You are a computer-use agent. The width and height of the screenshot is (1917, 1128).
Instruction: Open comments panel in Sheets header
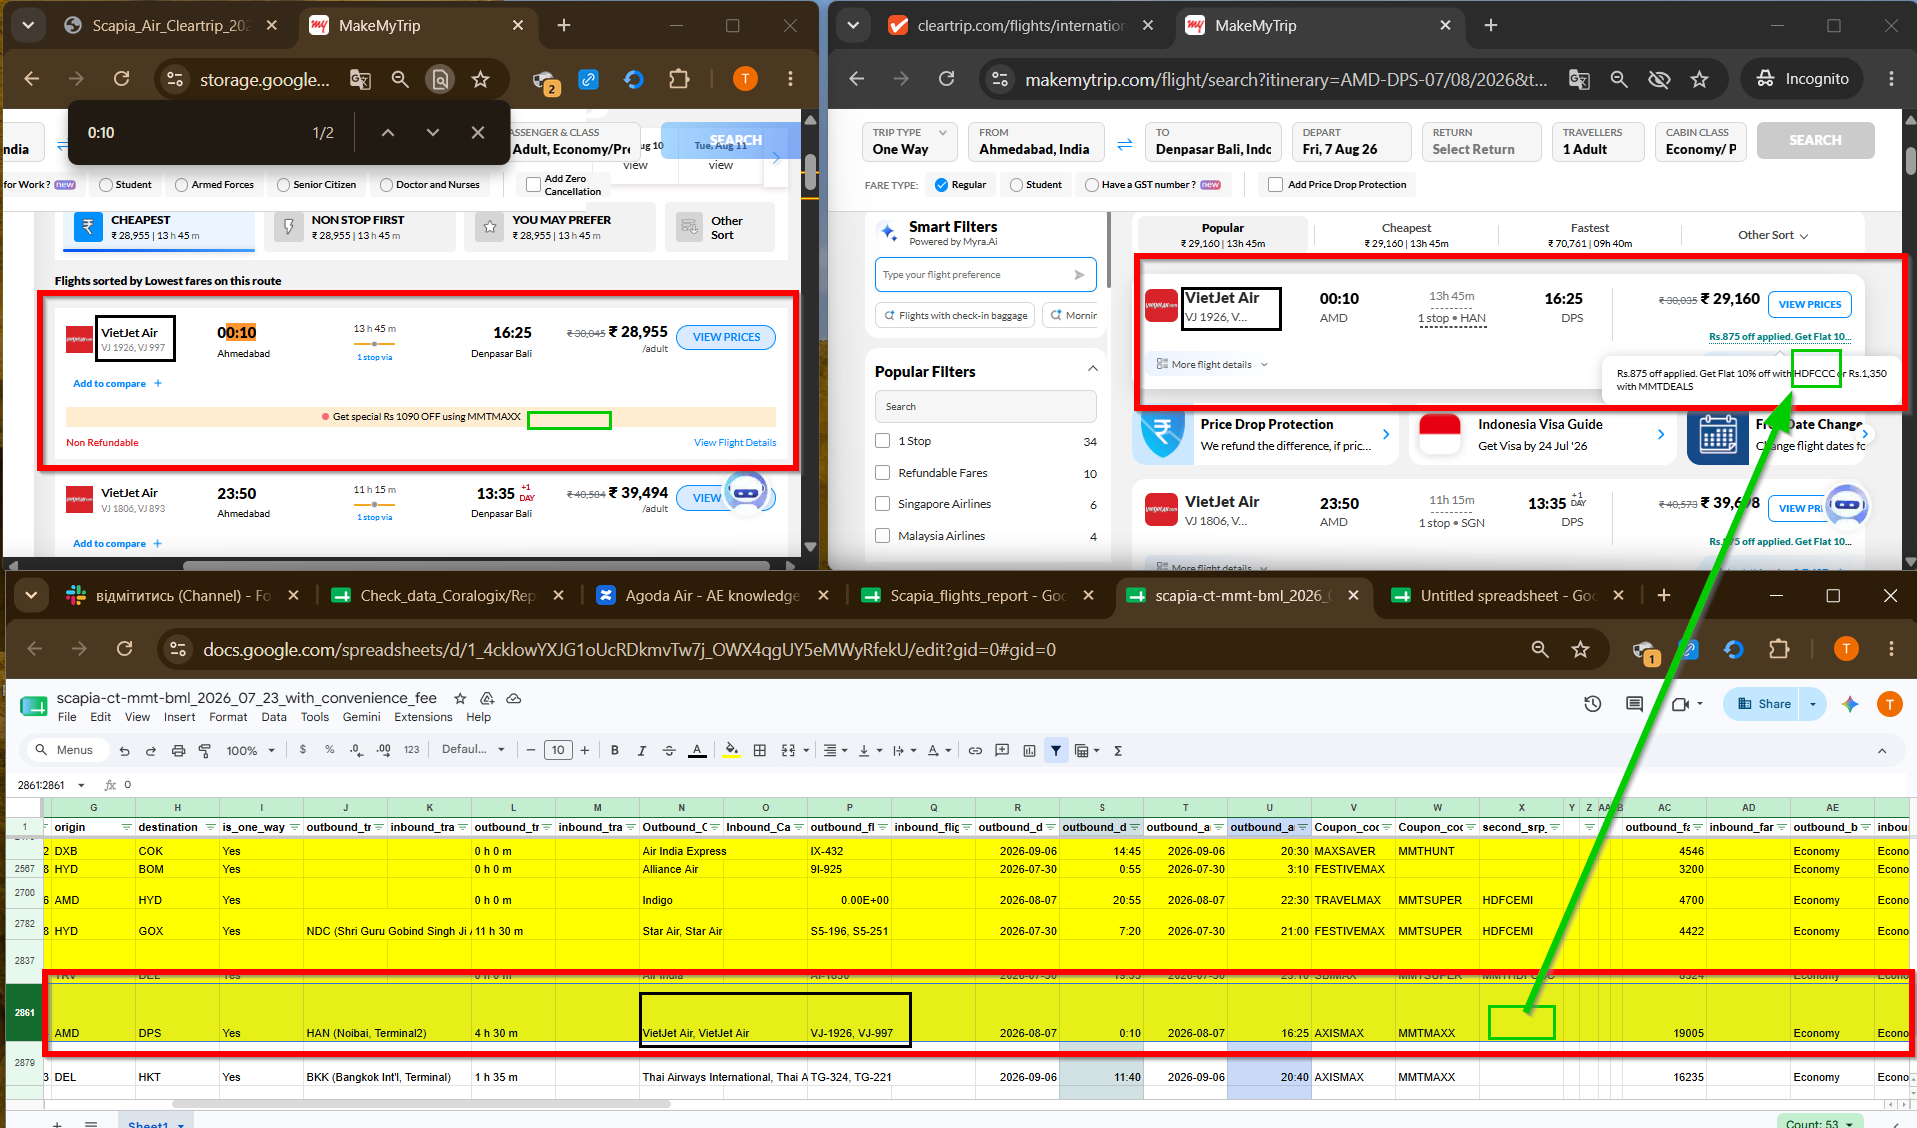click(1635, 704)
